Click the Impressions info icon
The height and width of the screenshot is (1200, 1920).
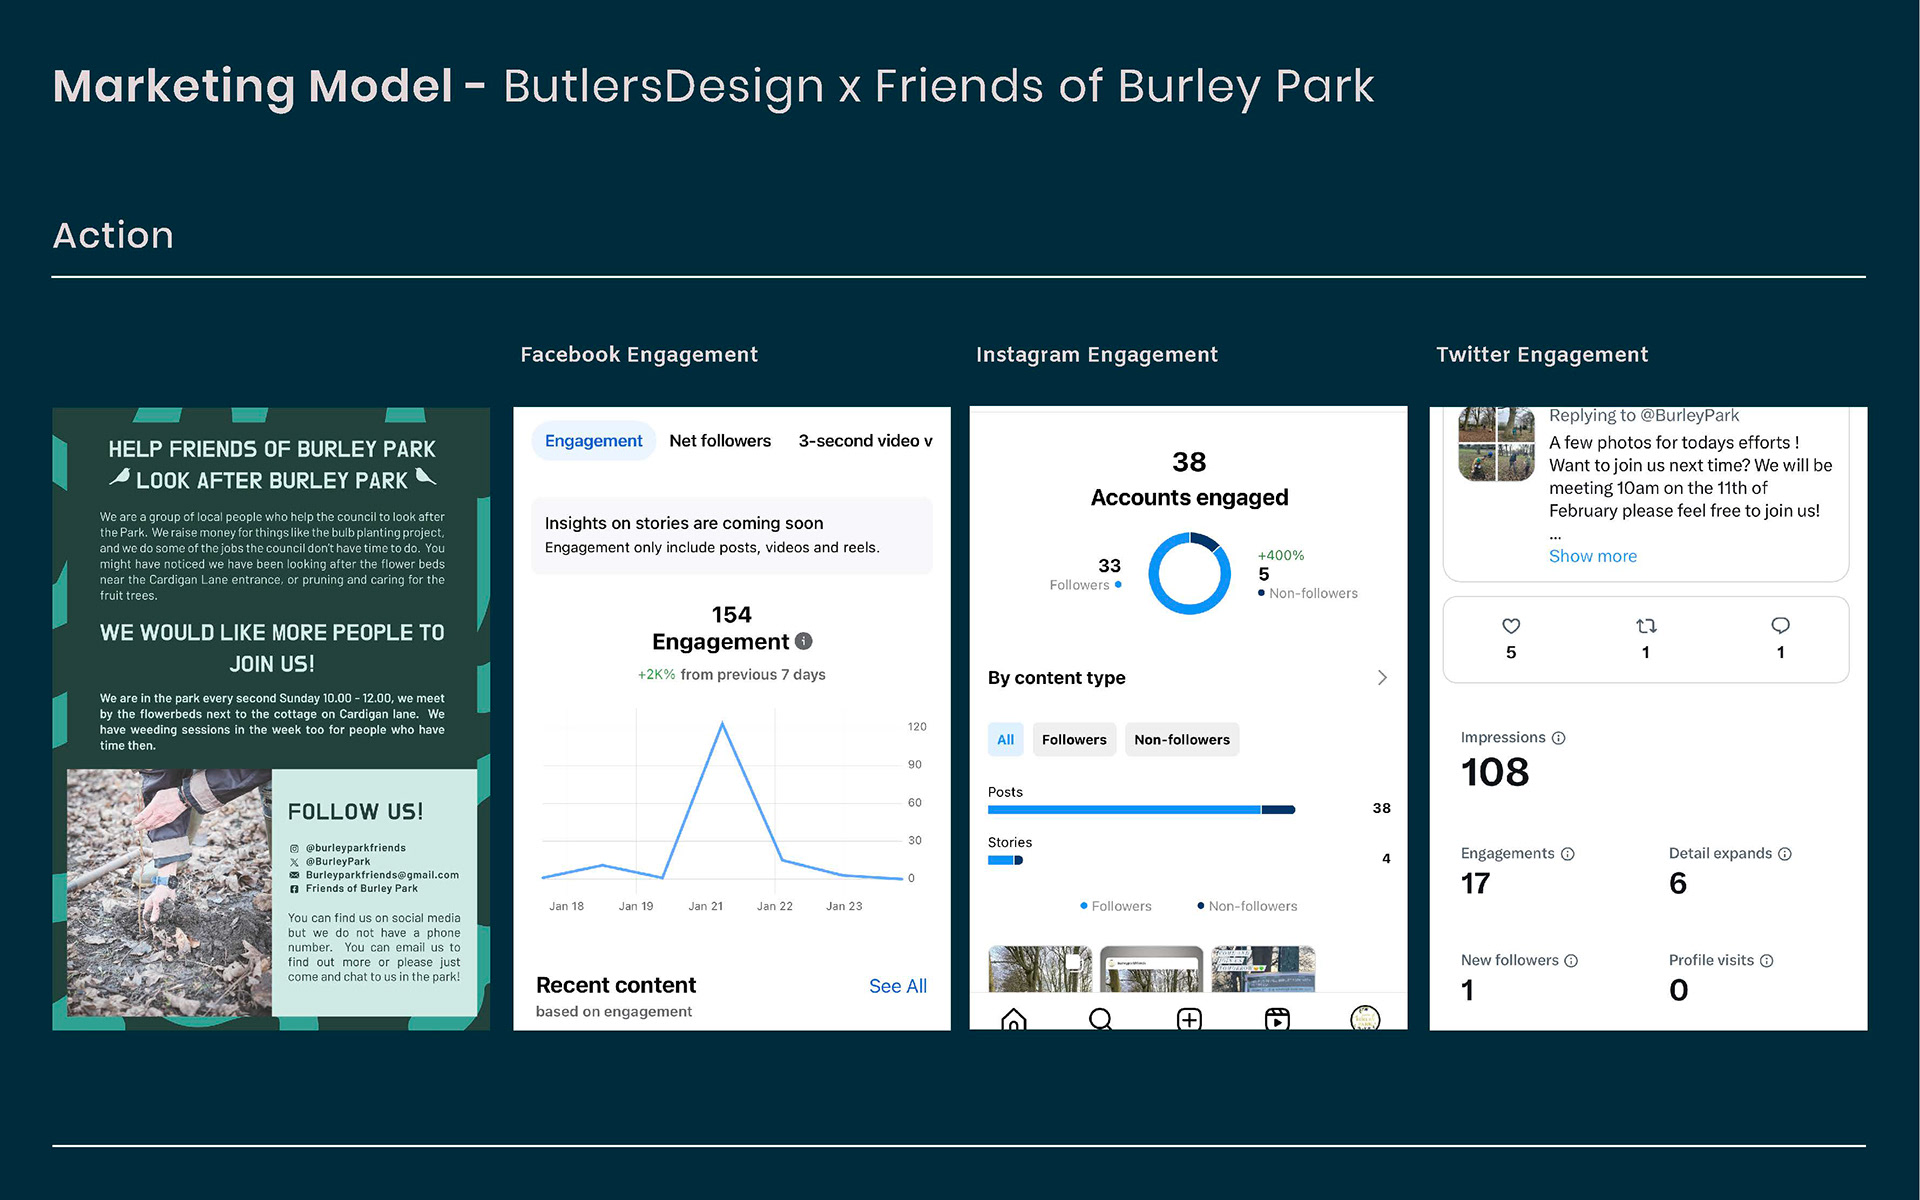tap(1558, 738)
